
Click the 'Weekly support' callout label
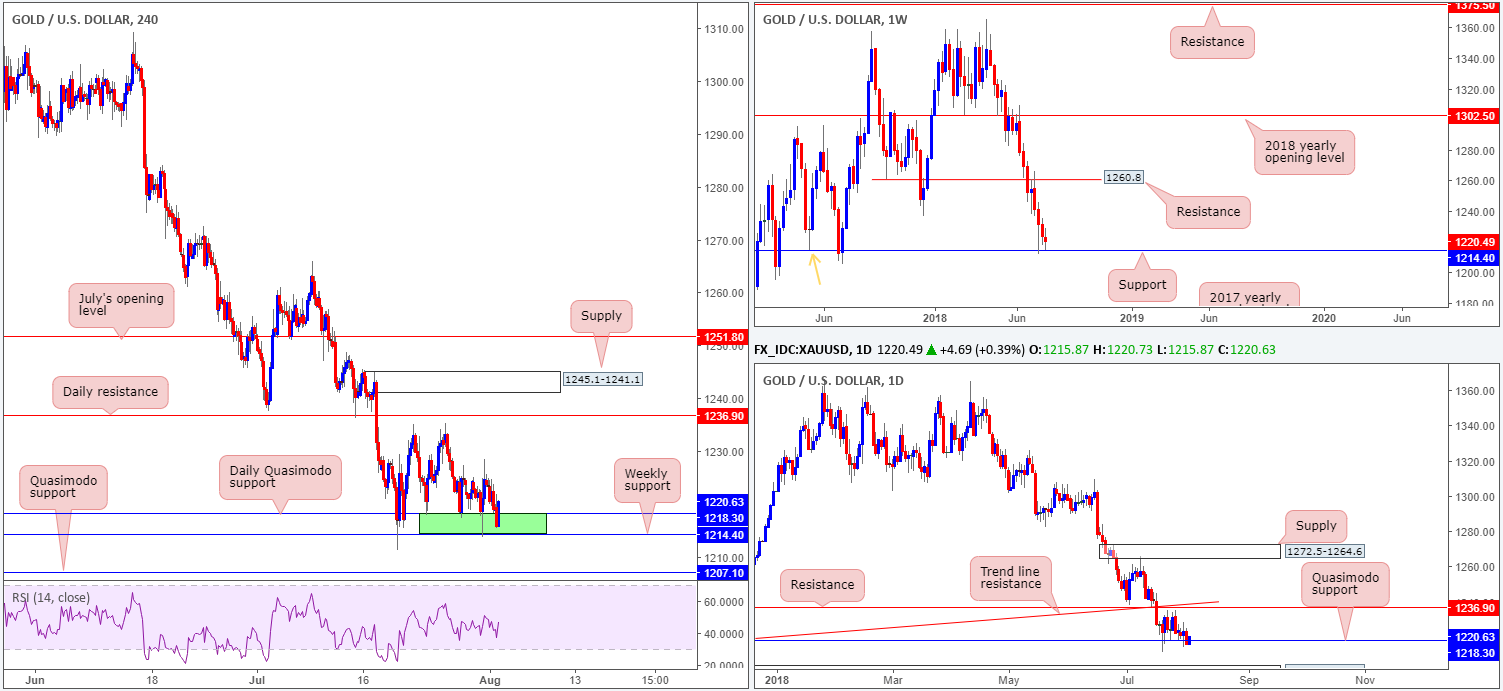tap(648, 478)
